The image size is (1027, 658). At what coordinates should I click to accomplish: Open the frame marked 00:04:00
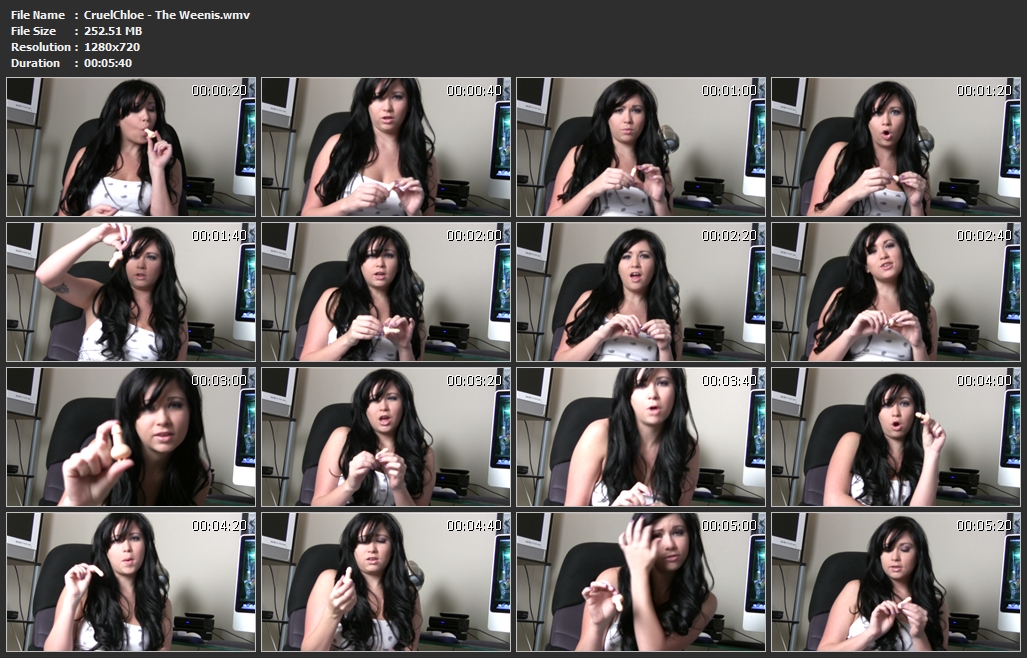(896, 437)
